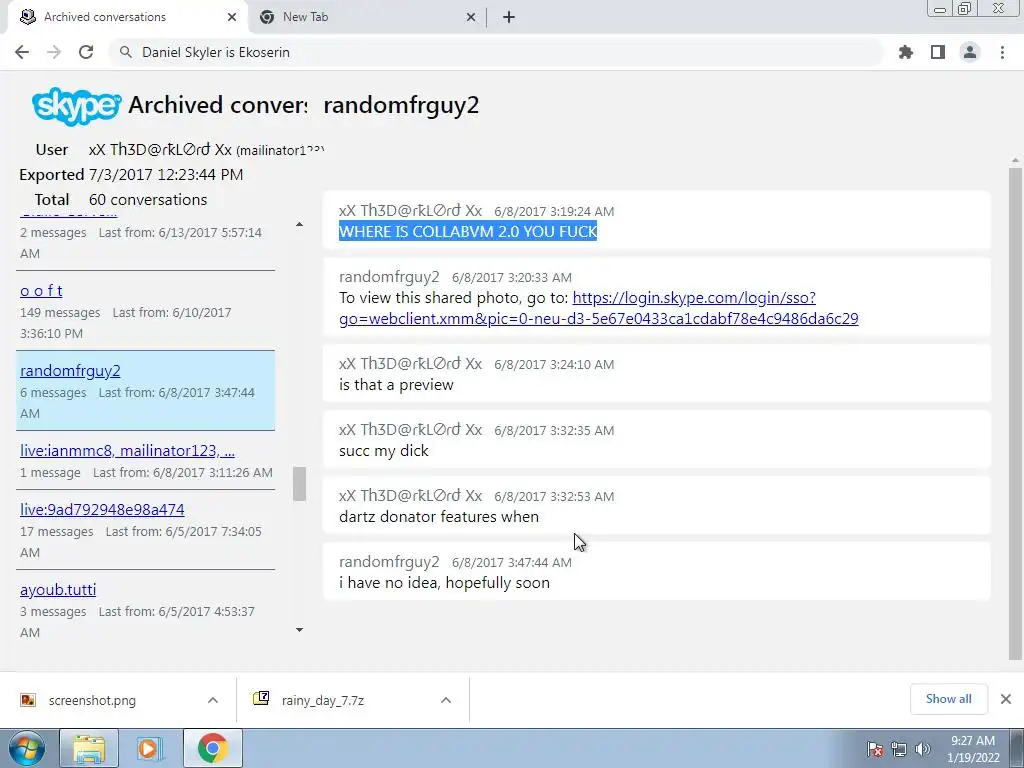Open downloaded screenshot.png file
The height and width of the screenshot is (768, 1024).
pos(91,700)
